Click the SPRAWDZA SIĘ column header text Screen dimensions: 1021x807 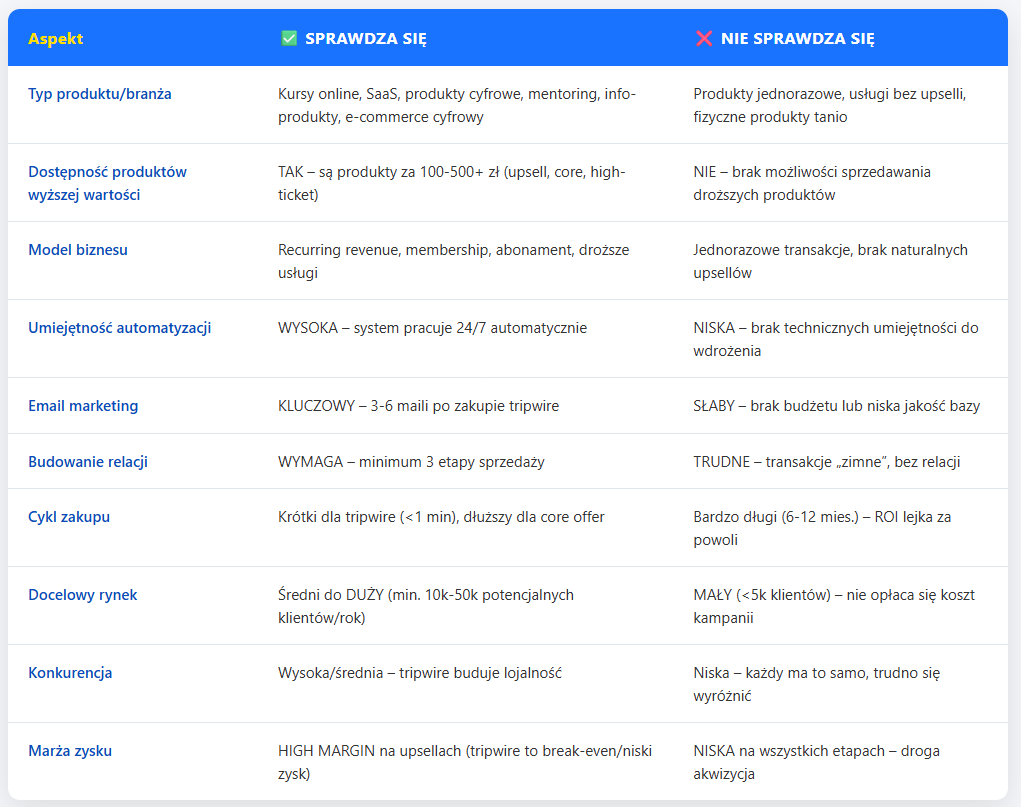coord(366,39)
